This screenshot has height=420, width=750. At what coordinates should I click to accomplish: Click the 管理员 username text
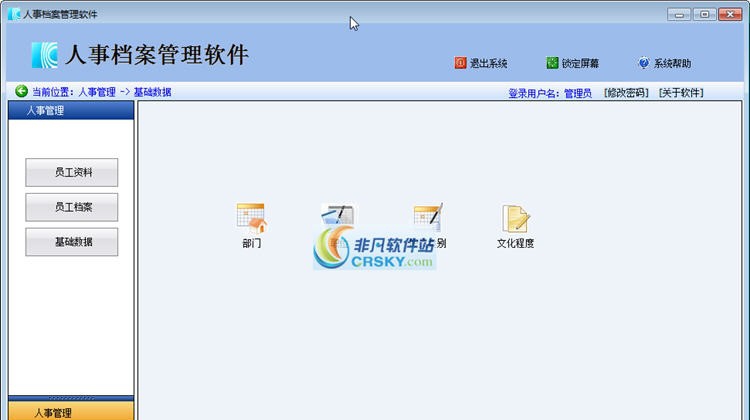coord(578,93)
